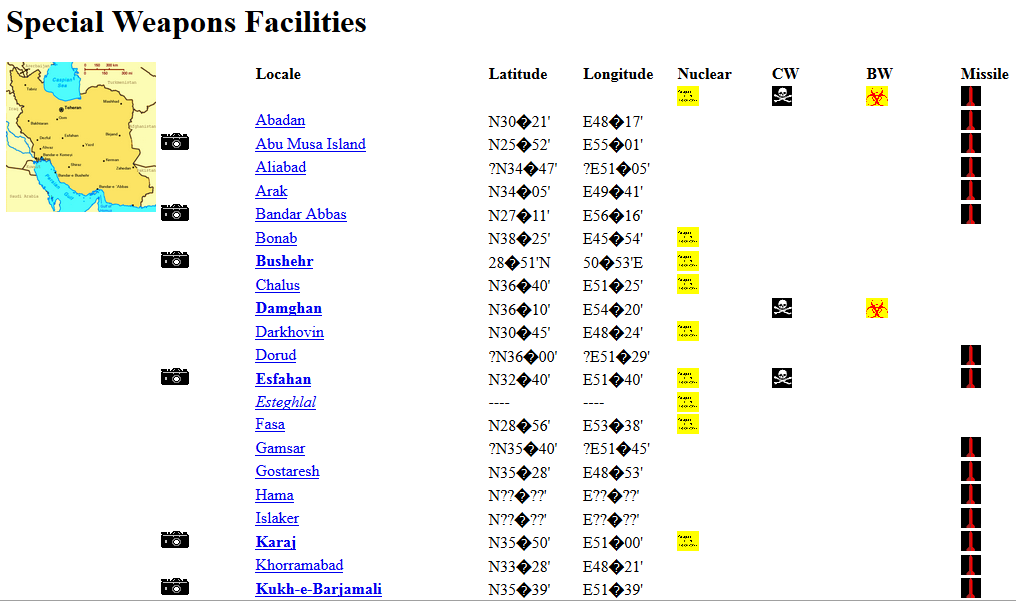Click the skull icon in Esfahan row
1016x601 pixels.
[782, 378]
